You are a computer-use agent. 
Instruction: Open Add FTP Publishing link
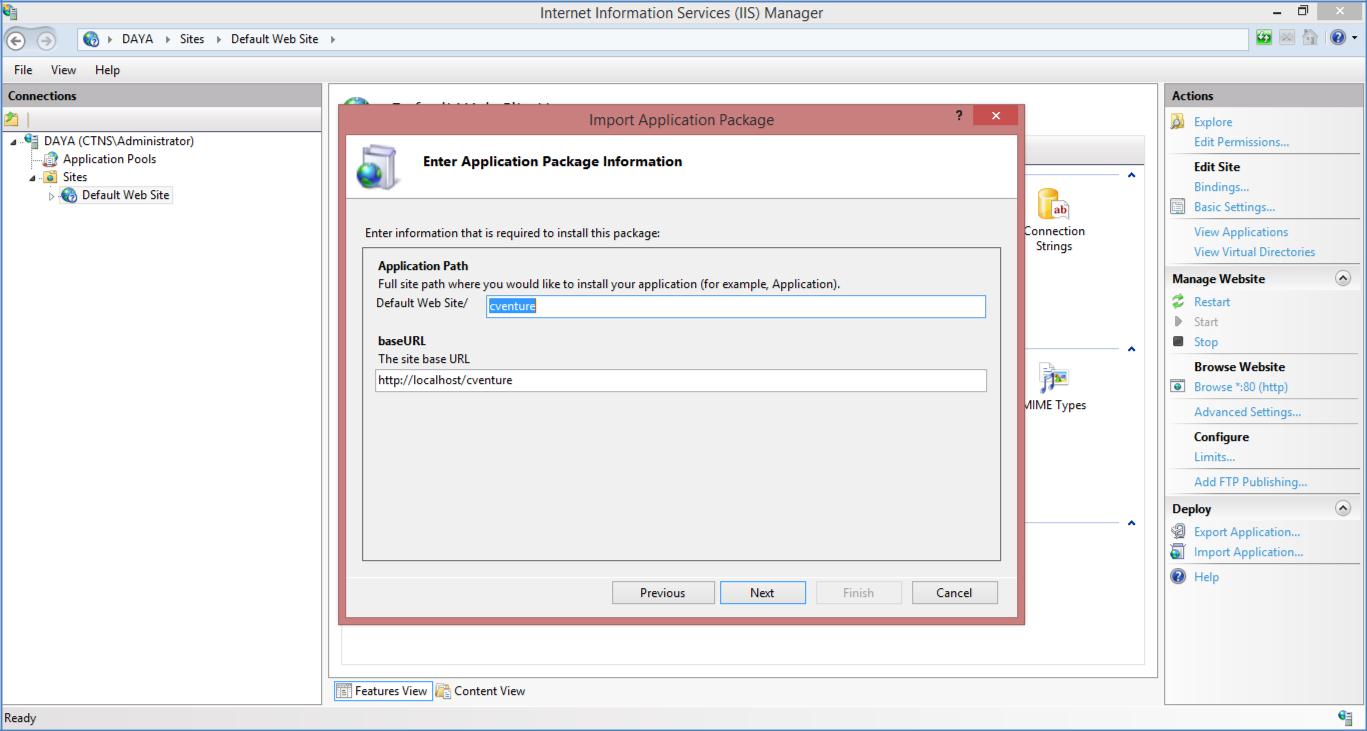(1250, 482)
